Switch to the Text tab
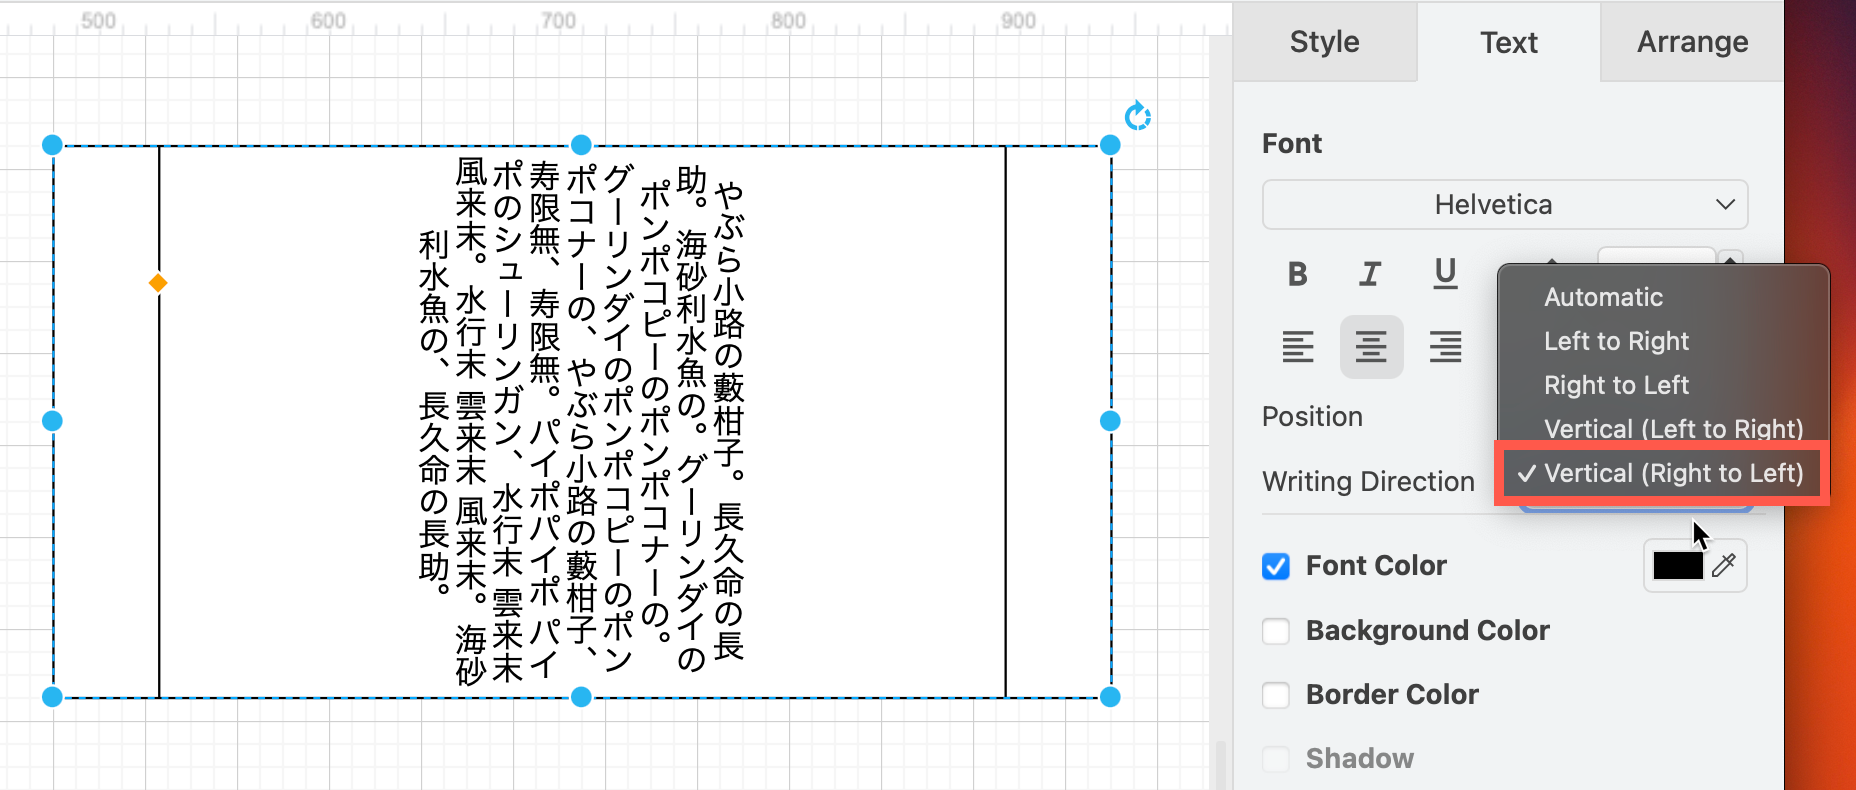This screenshot has width=1856, height=790. click(x=1509, y=42)
